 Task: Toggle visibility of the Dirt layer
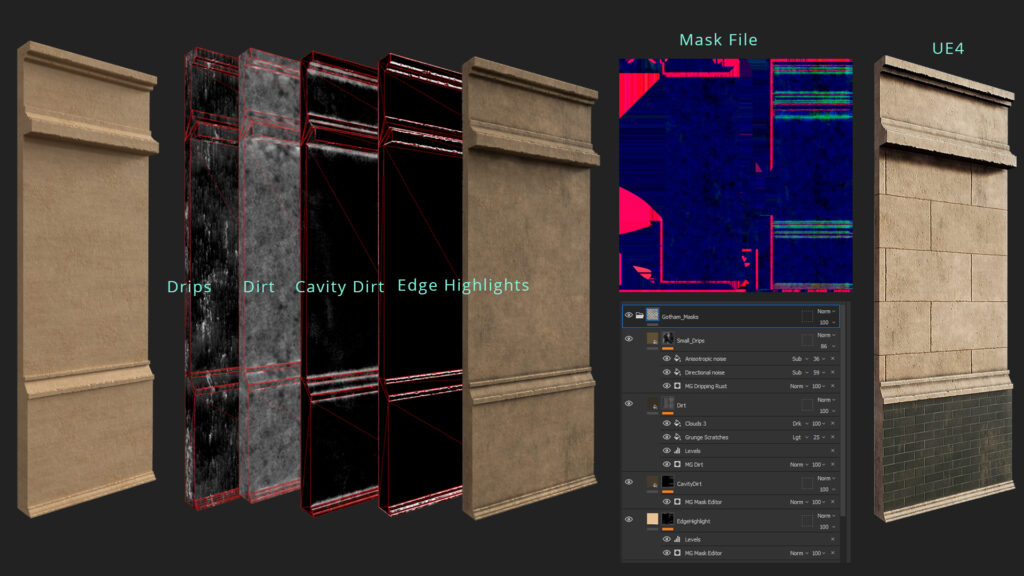[x=629, y=401]
